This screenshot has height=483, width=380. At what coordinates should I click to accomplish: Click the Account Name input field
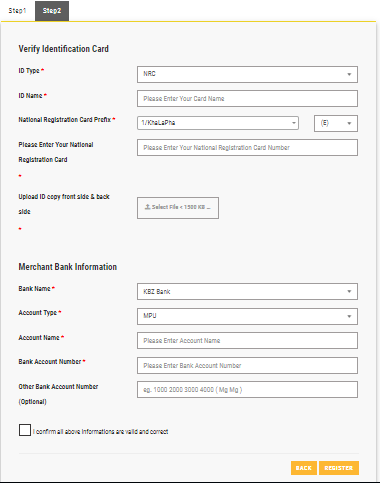(x=247, y=341)
